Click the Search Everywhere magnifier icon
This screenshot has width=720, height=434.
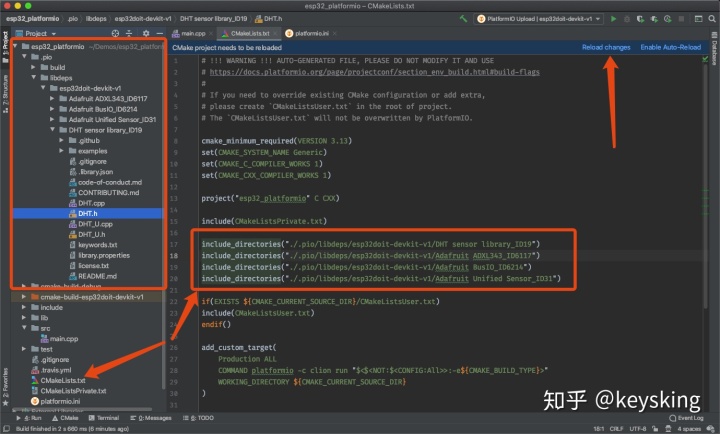coord(712,19)
